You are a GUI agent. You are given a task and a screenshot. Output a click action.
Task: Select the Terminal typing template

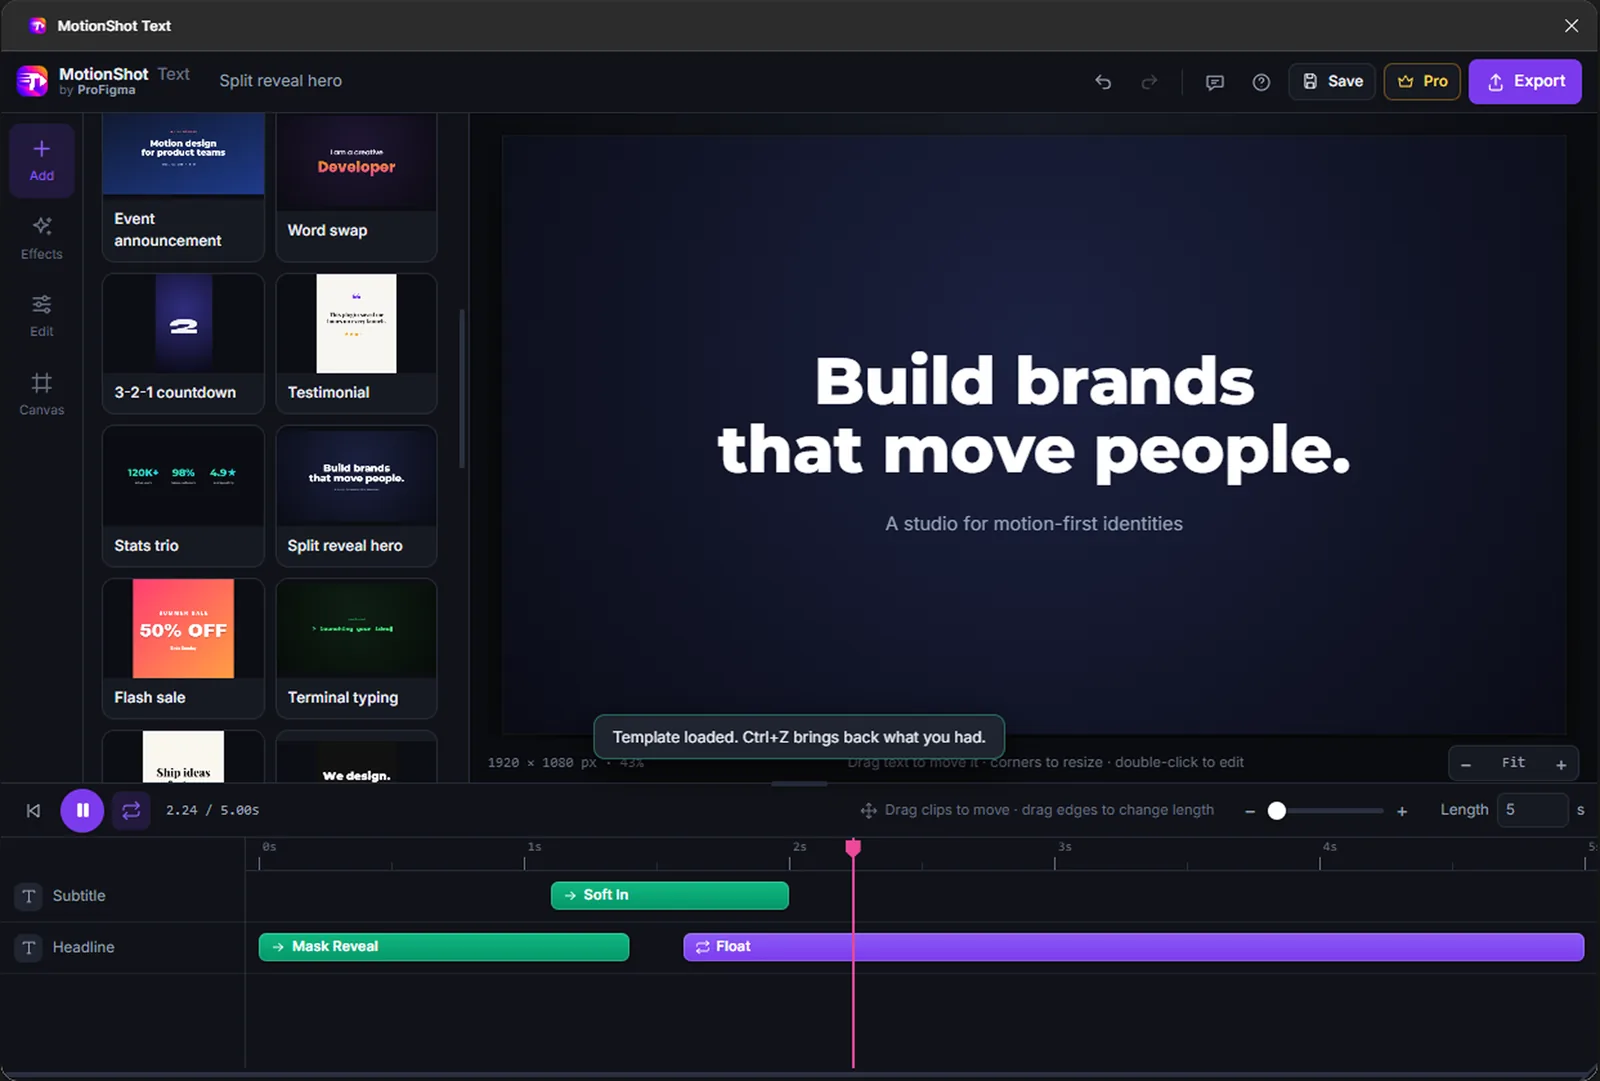coord(356,648)
